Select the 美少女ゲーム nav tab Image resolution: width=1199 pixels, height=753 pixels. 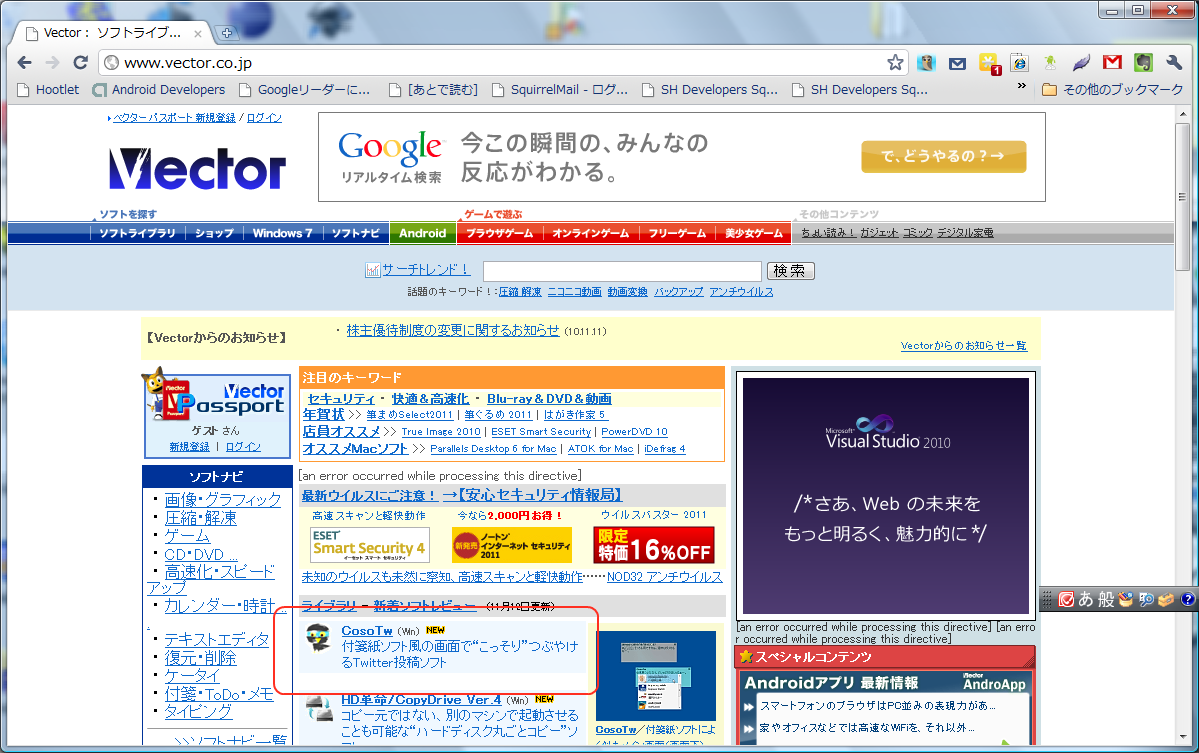(x=753, y=233)
